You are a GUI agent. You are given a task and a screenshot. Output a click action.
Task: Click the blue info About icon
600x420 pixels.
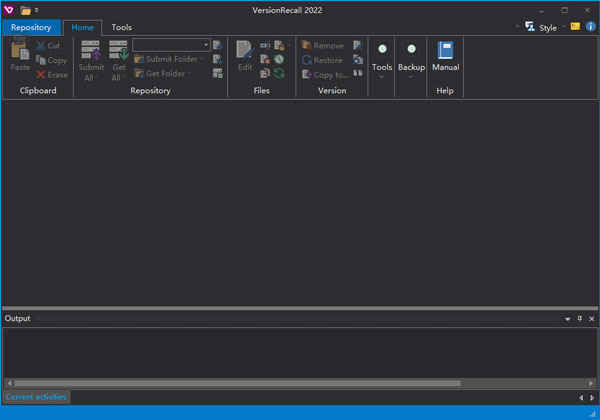click(x=590, y=26)
